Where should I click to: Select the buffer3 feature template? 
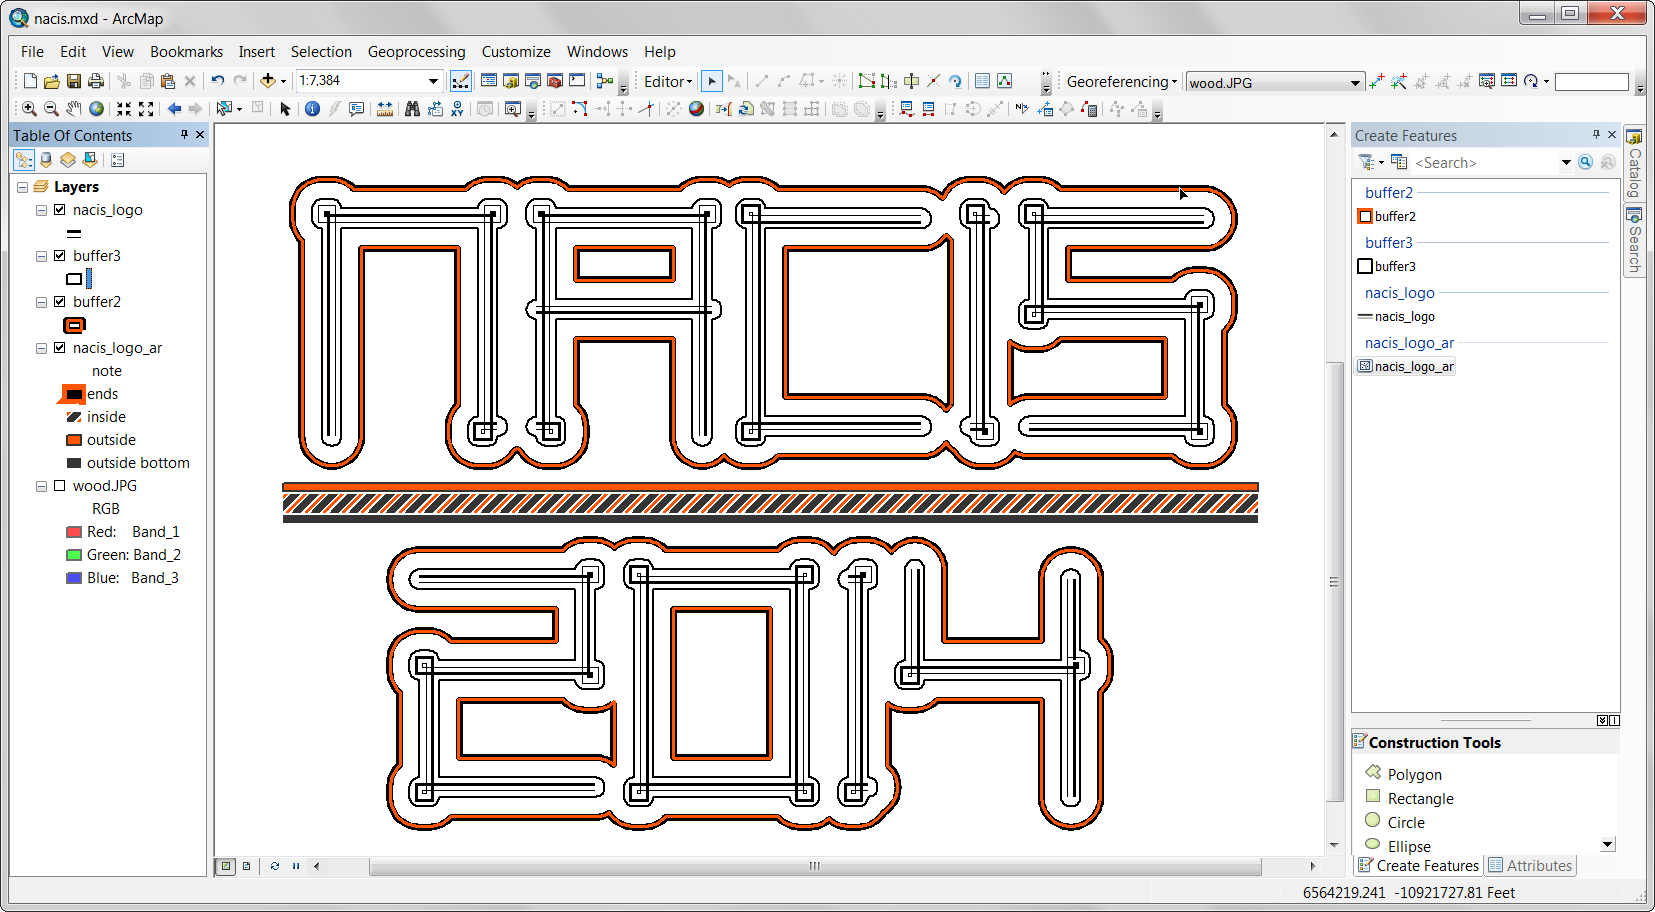tap(1387, 266)
